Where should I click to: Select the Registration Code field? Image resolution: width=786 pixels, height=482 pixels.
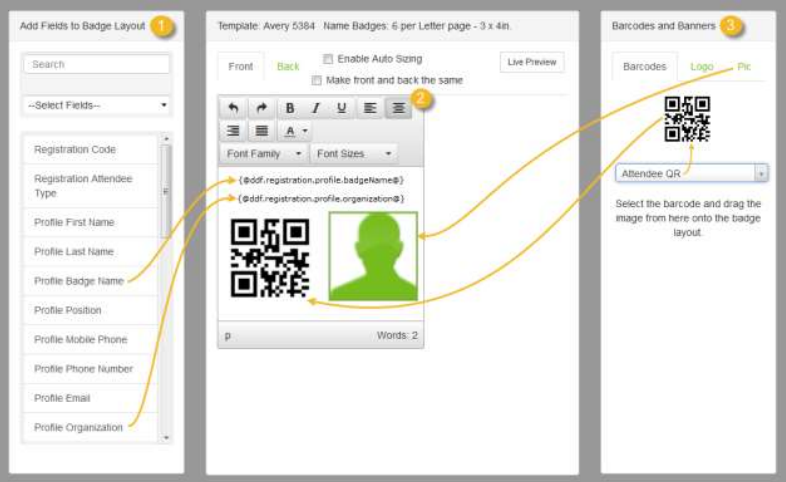click(x=90, y=149)
